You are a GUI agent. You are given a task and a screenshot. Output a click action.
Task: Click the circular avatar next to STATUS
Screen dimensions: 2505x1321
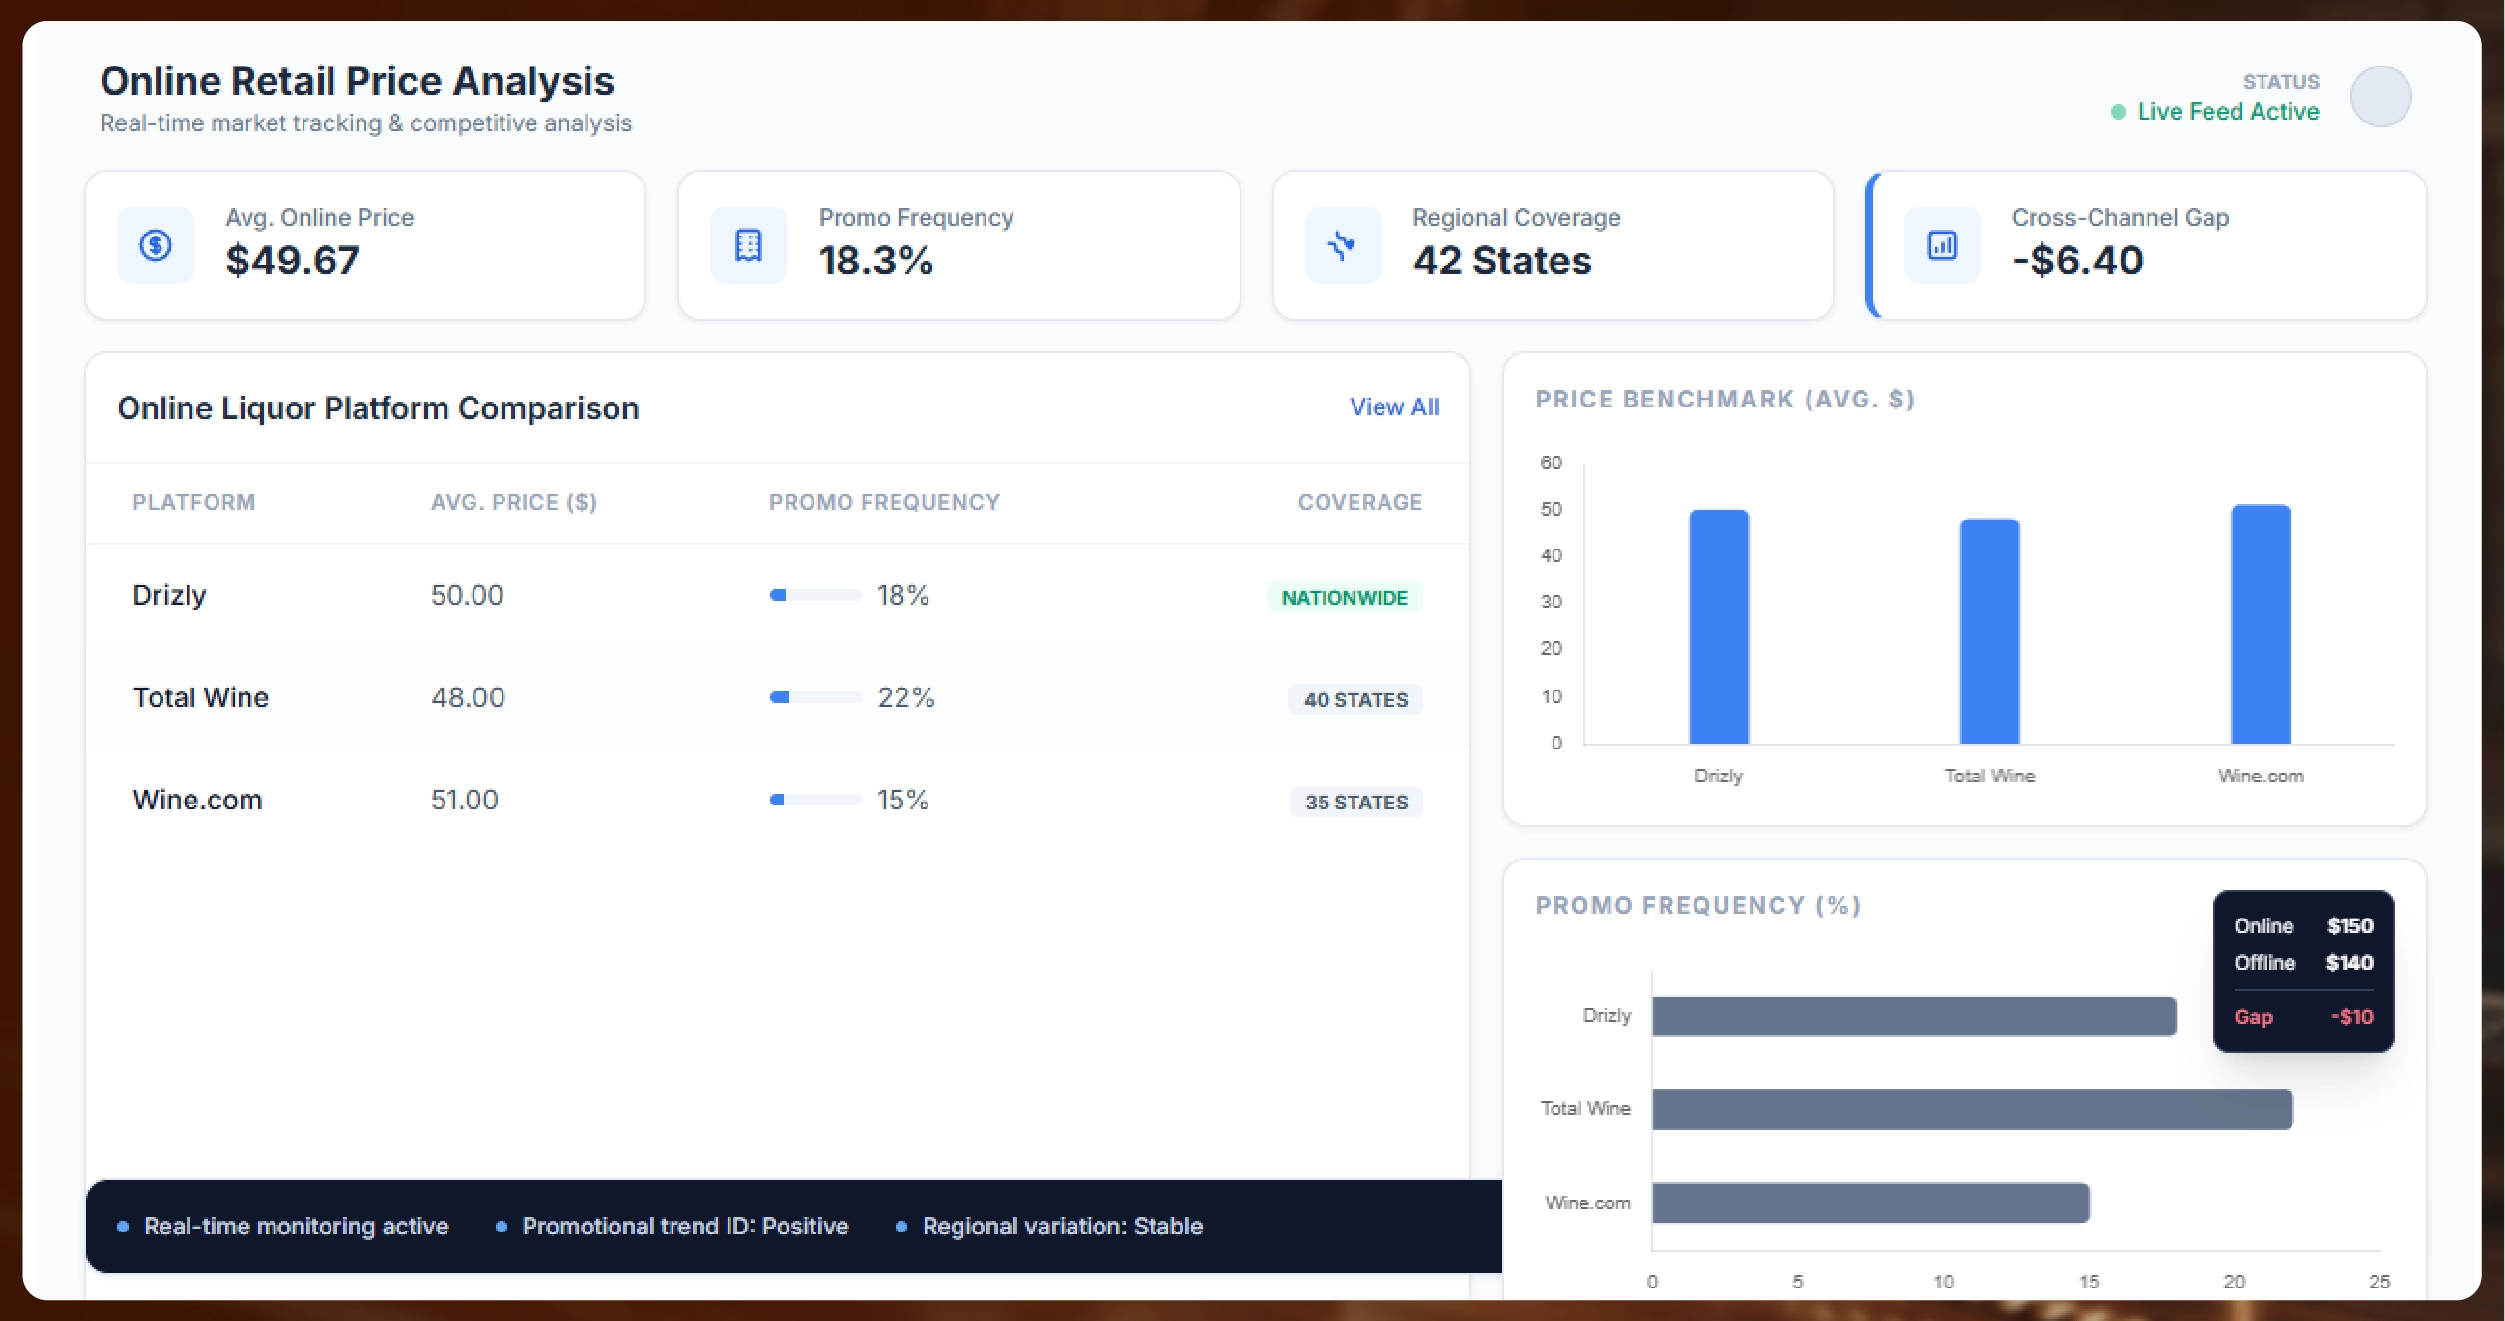coord(2380,96)
